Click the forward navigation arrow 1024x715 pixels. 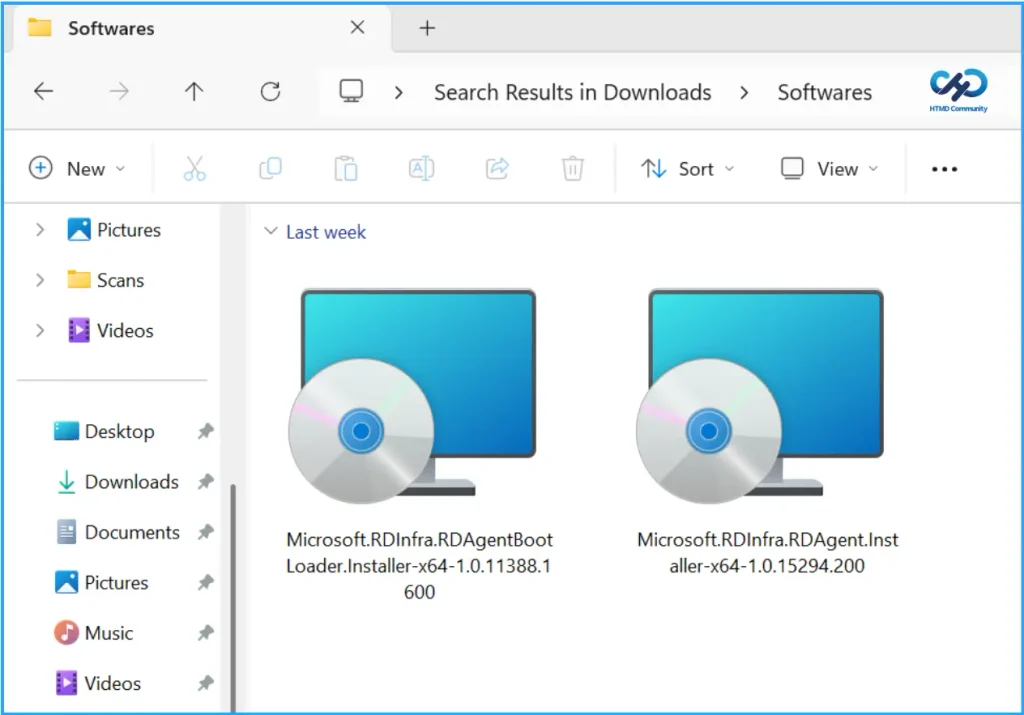[119, 91]
